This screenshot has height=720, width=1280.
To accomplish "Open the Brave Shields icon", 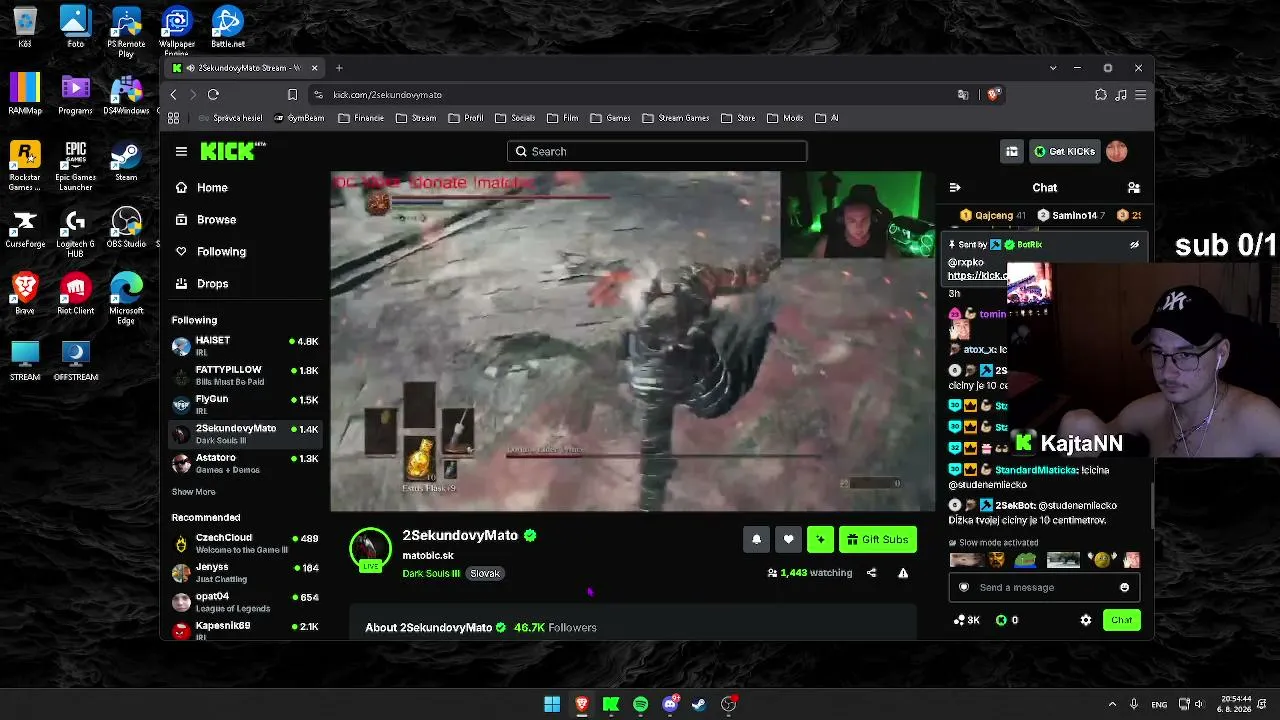I will (994, 94).
